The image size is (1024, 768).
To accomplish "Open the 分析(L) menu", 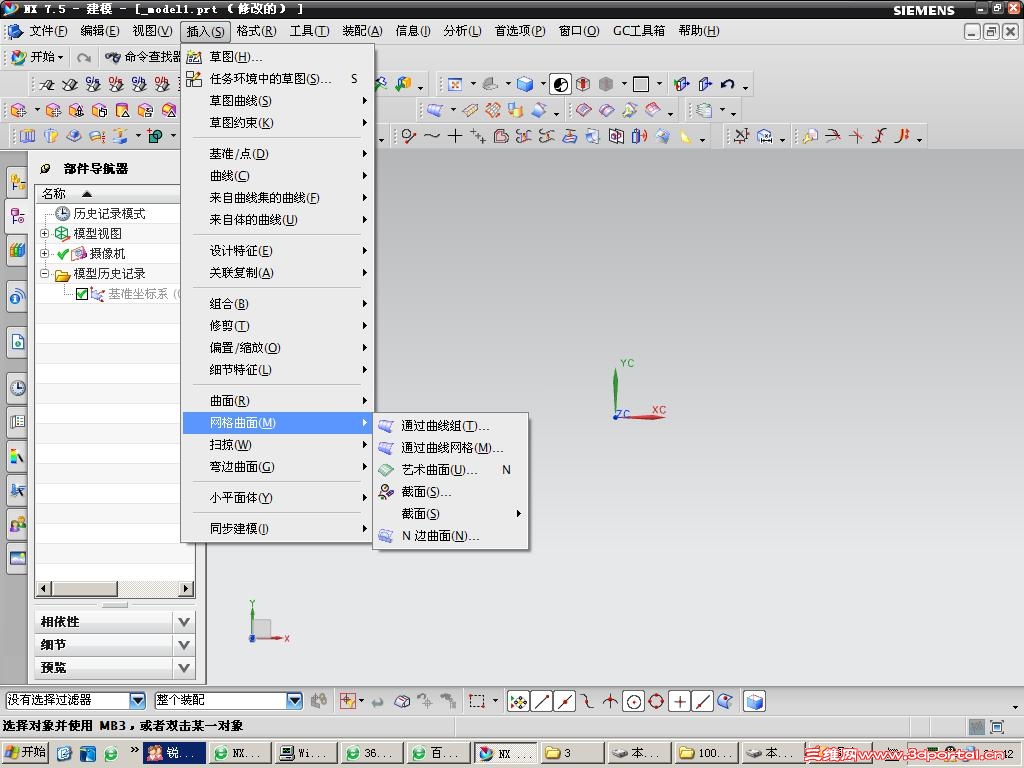I will click(462, 31).
